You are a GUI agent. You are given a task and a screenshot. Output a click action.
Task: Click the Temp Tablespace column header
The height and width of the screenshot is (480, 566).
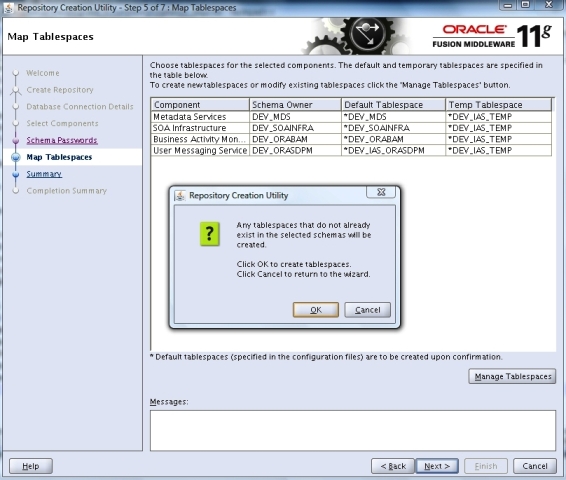tap(498, 105)
